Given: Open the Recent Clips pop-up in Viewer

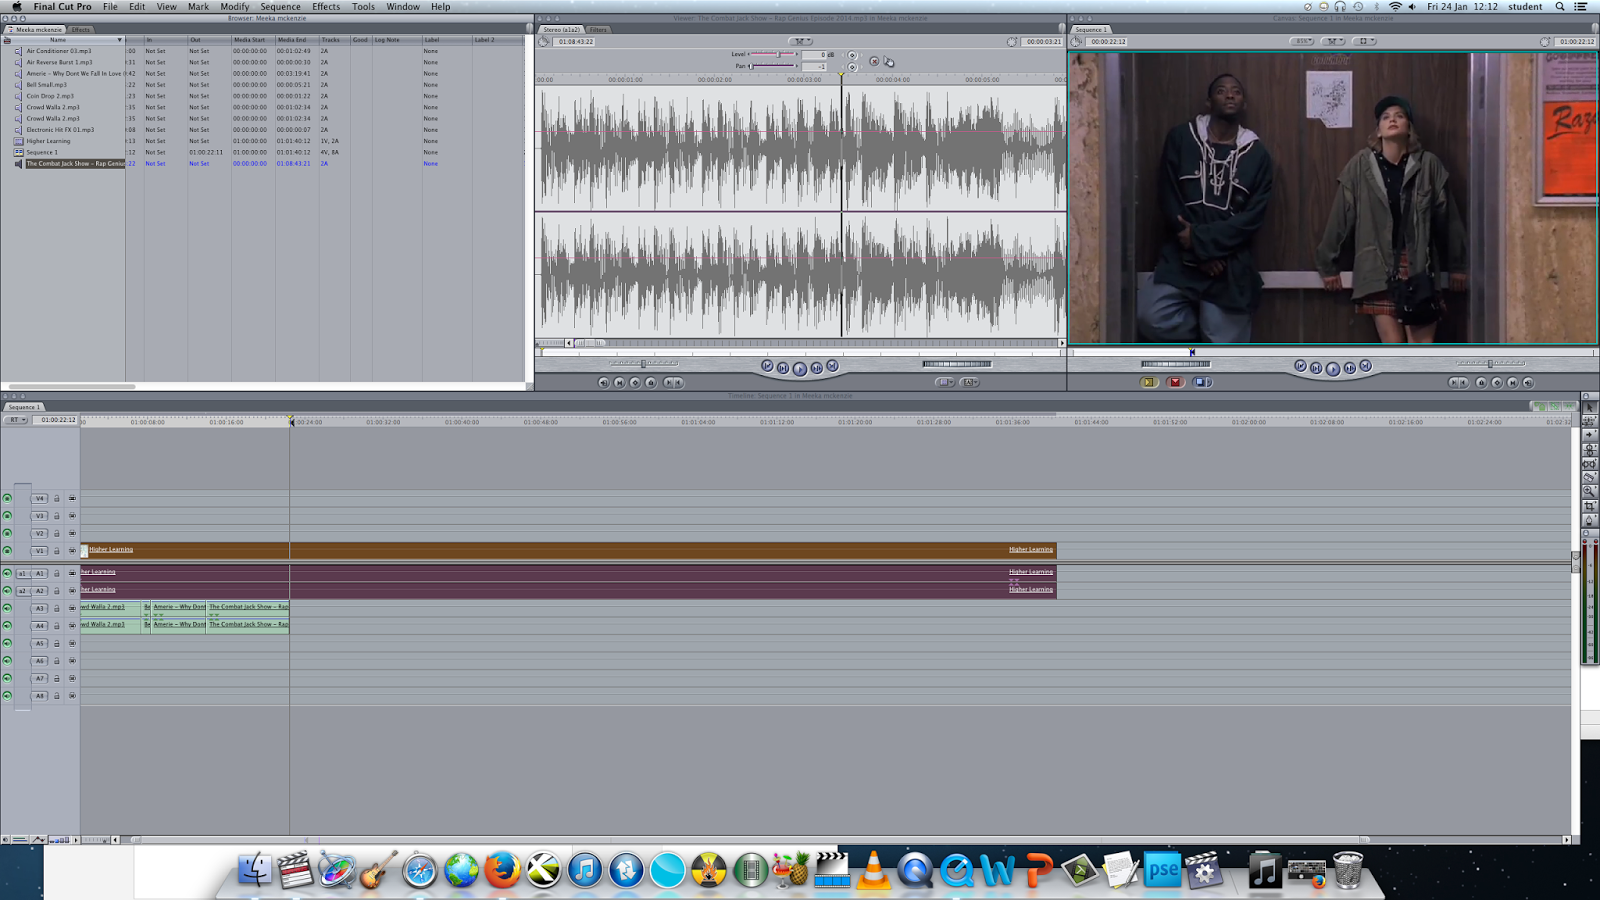Looking at the screenshot, I should pos(945,382).
